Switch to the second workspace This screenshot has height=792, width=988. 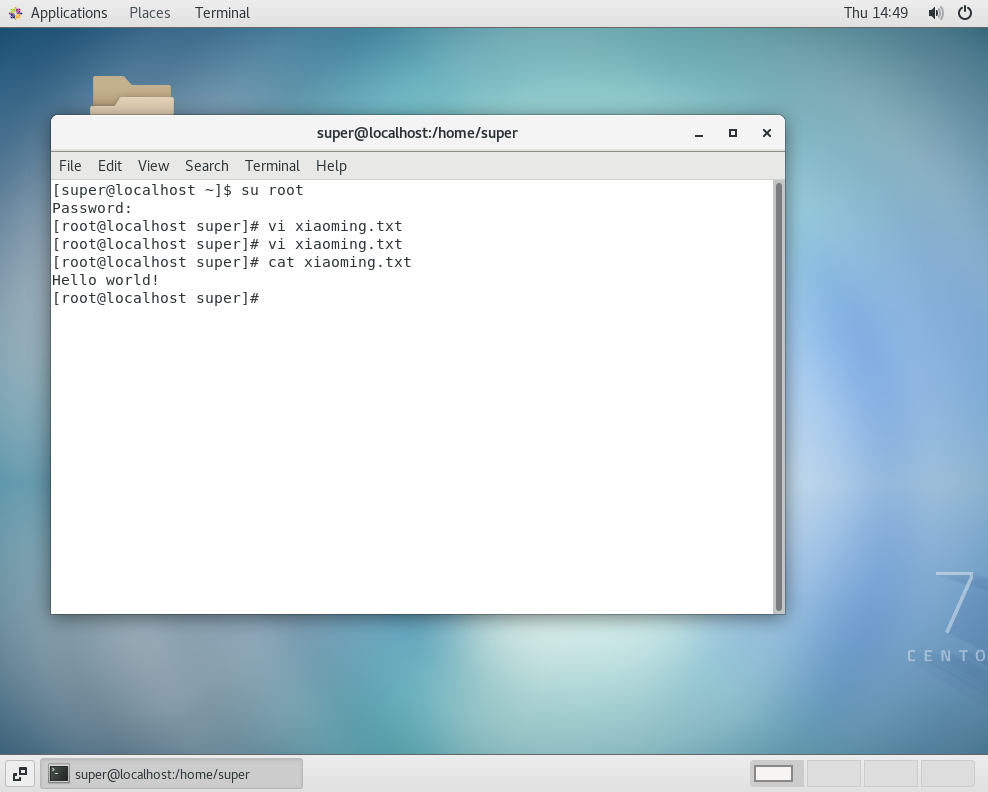(833, 773)
